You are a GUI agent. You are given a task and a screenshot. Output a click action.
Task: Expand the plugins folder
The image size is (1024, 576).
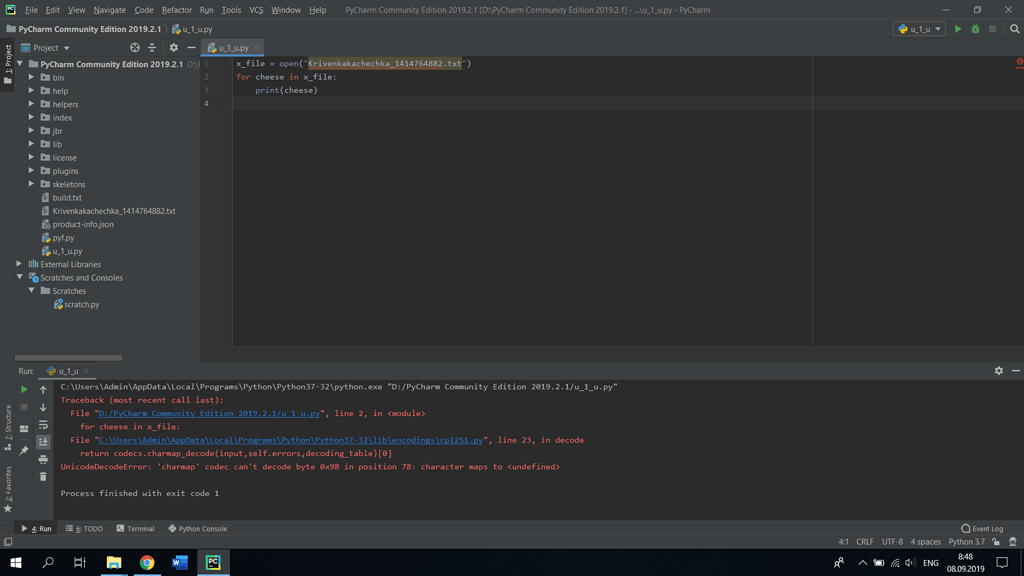[x=32, y=170]
